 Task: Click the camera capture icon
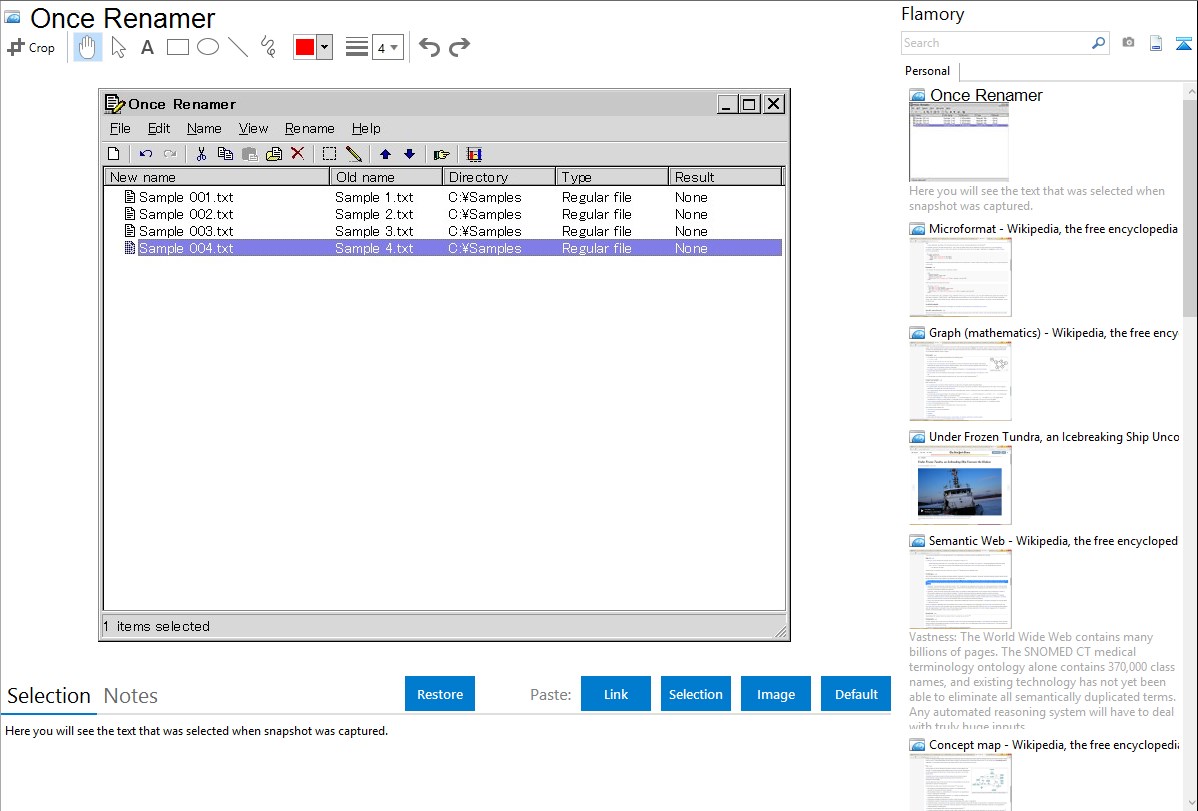pyautogui.click(x=1128, y=43)
